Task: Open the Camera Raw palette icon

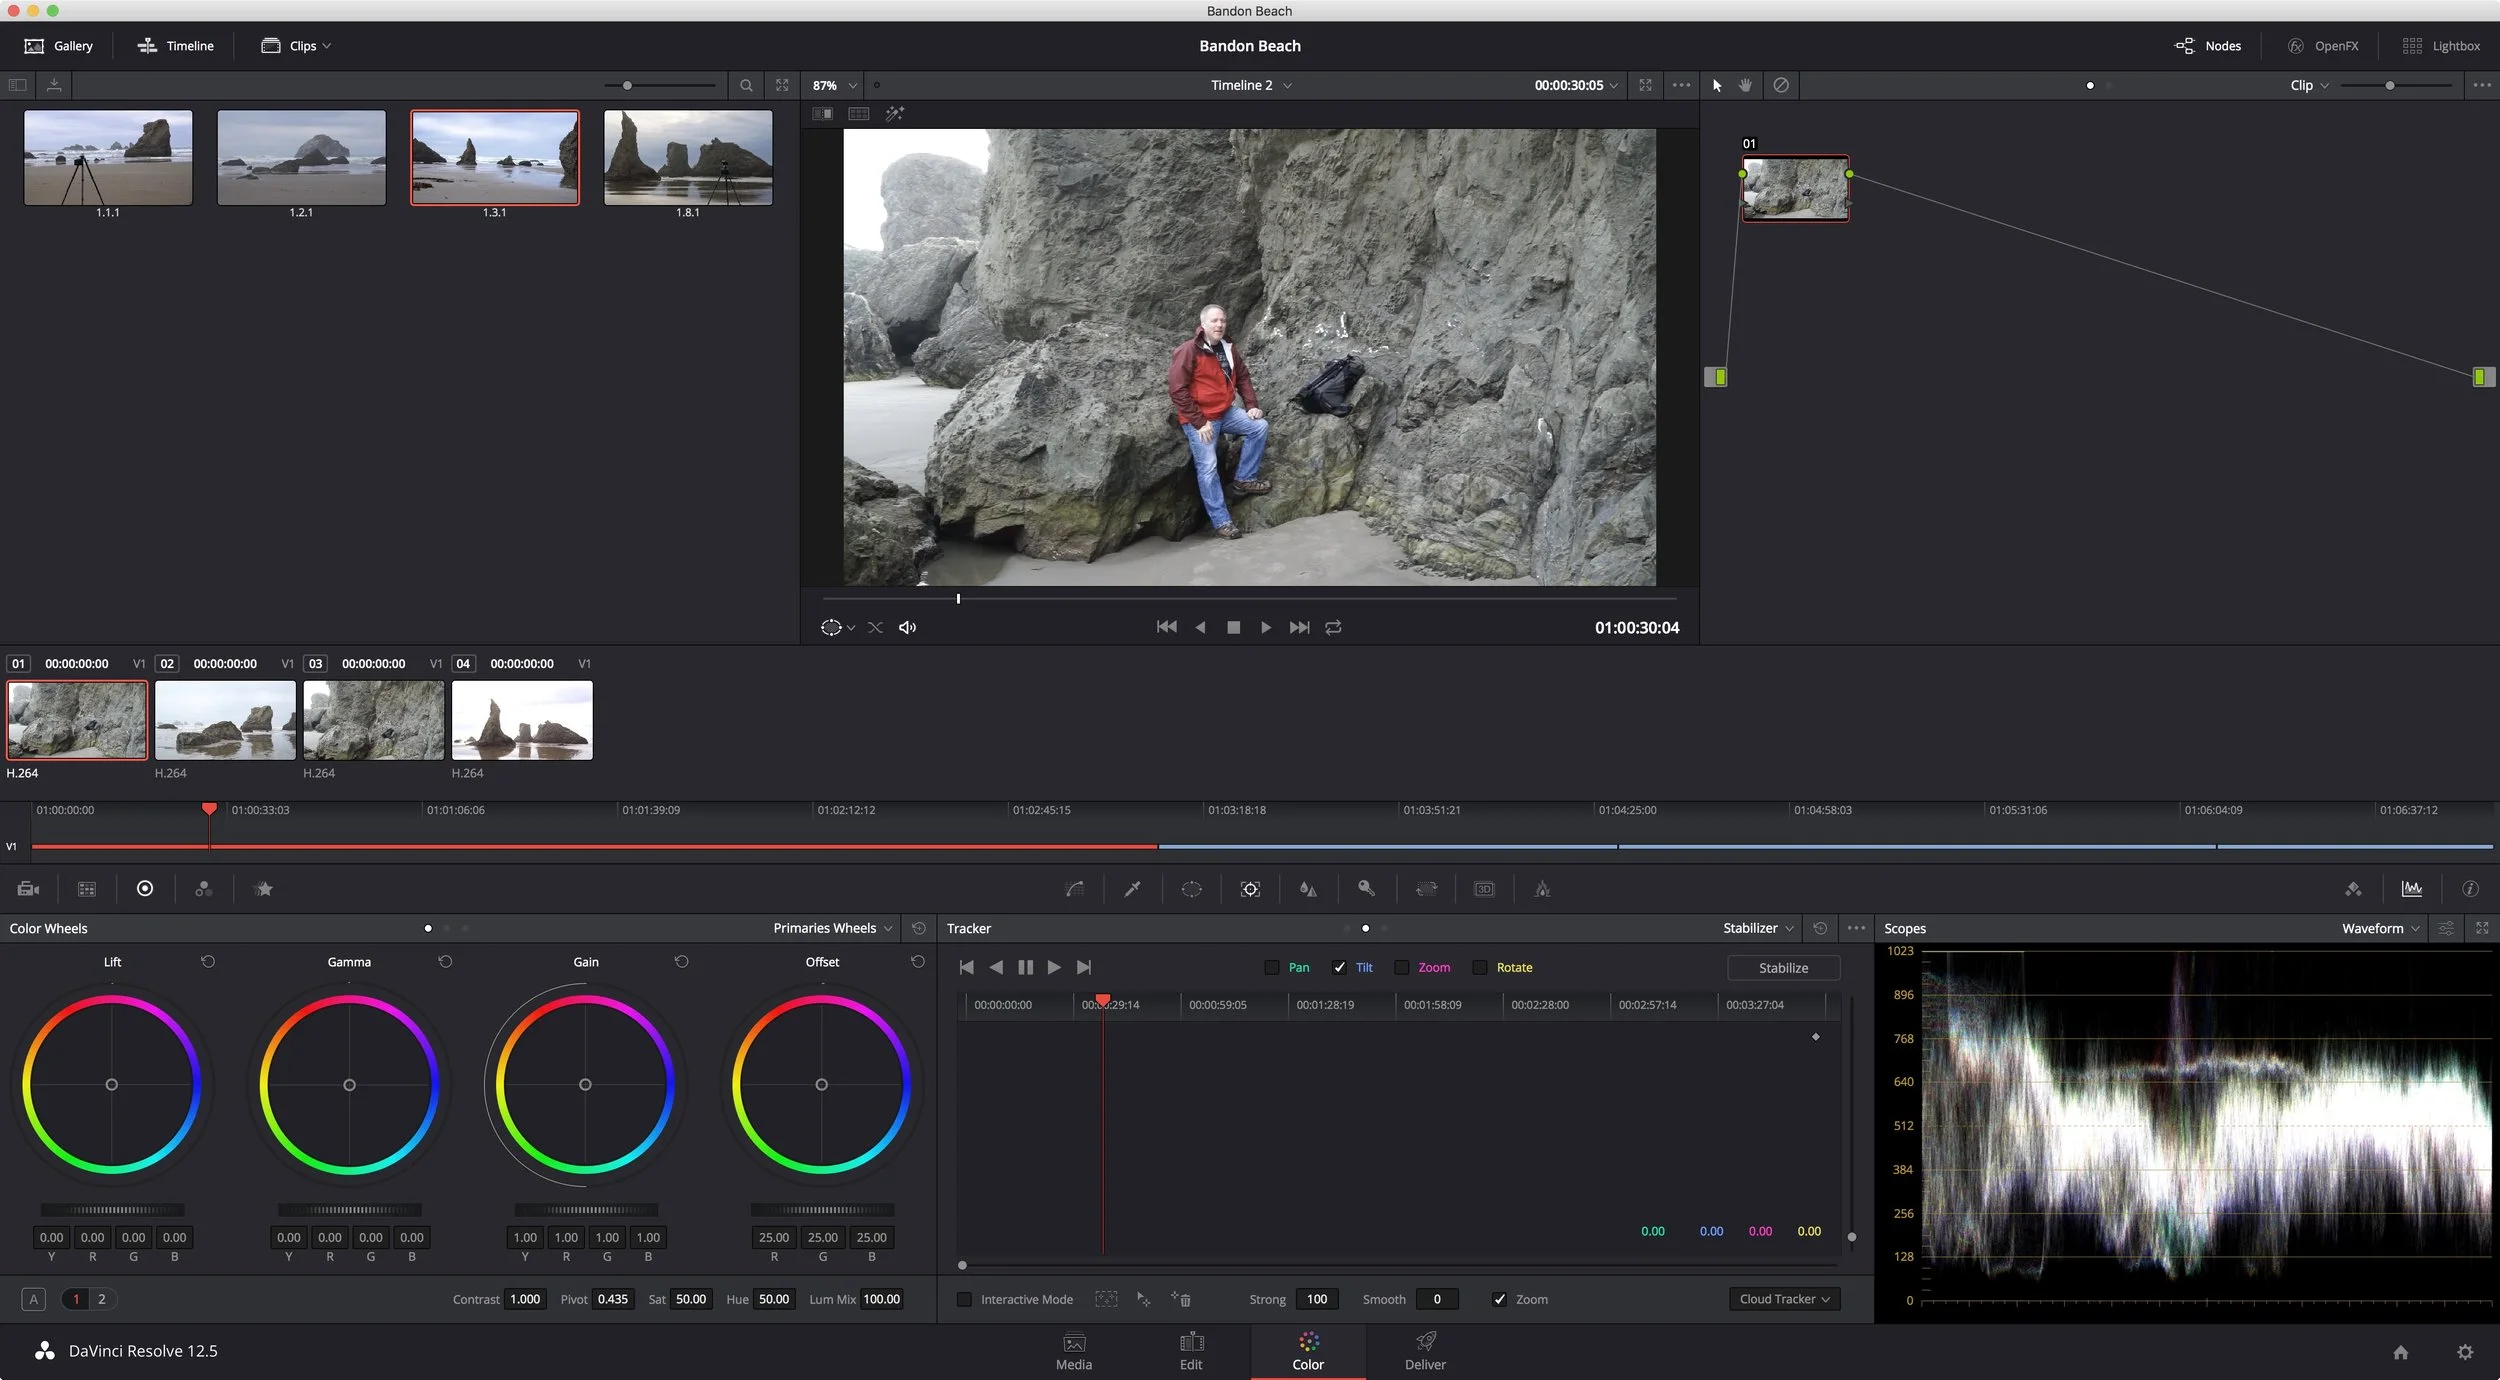Action: (28, 889)
